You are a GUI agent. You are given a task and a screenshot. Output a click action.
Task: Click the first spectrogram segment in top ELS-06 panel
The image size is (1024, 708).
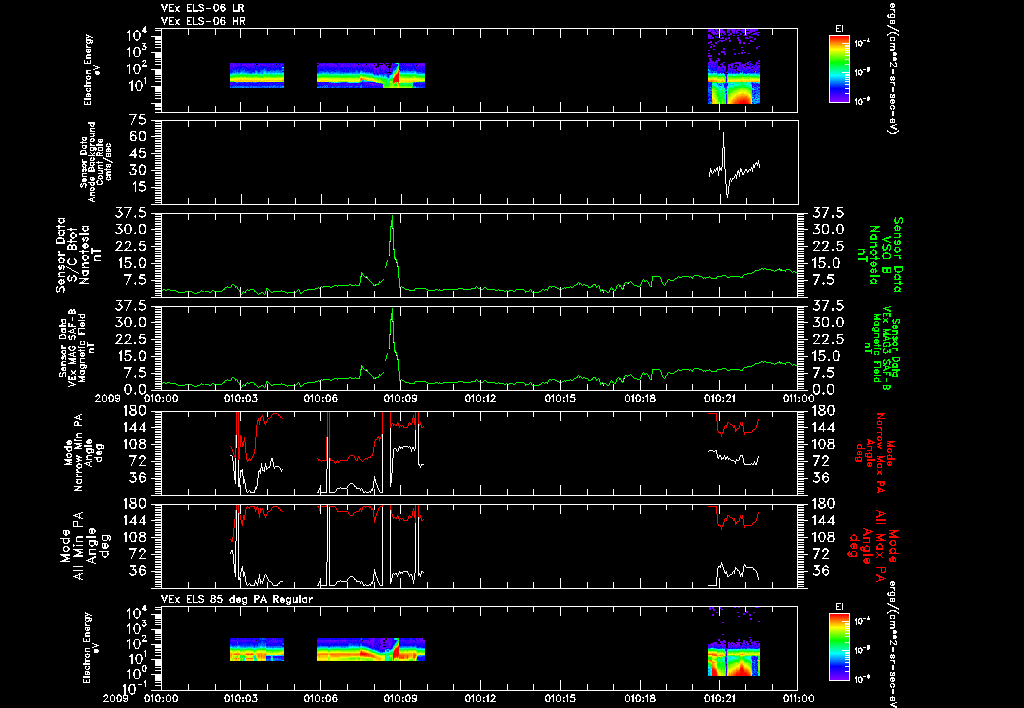257,75
